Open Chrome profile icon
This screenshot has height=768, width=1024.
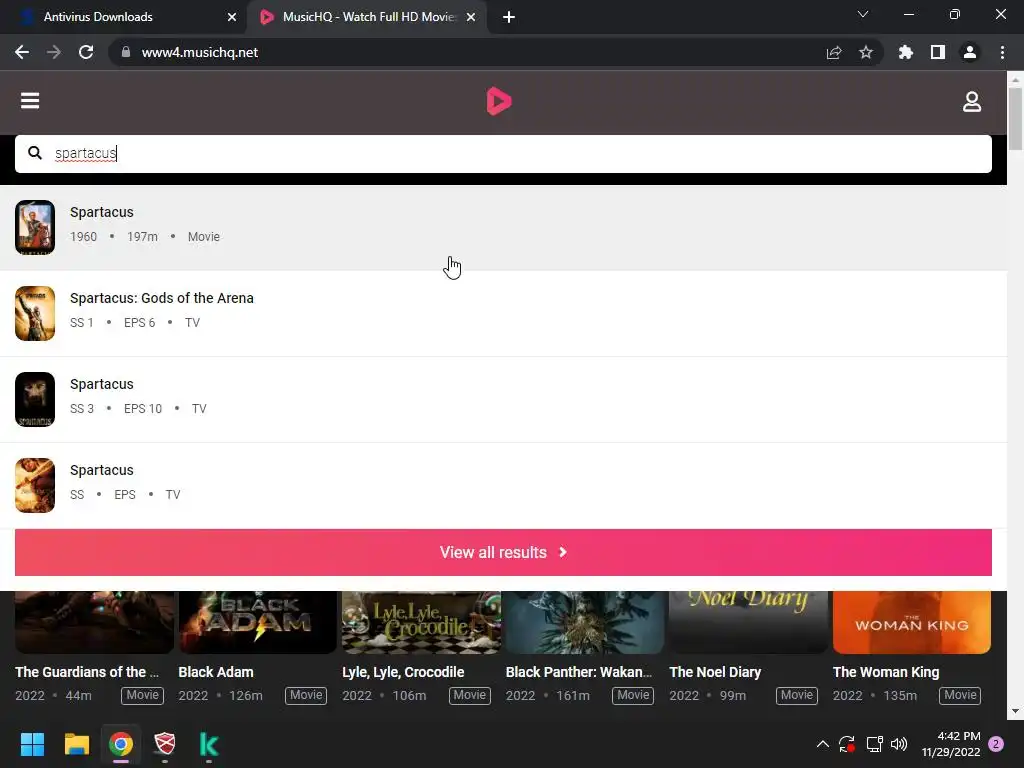click(970, 52)
